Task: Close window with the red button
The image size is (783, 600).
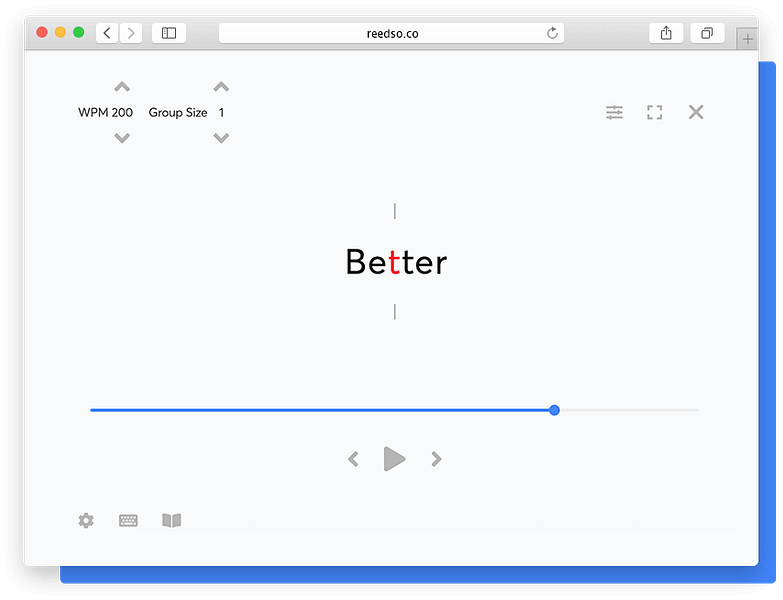Action: point(42,32)
